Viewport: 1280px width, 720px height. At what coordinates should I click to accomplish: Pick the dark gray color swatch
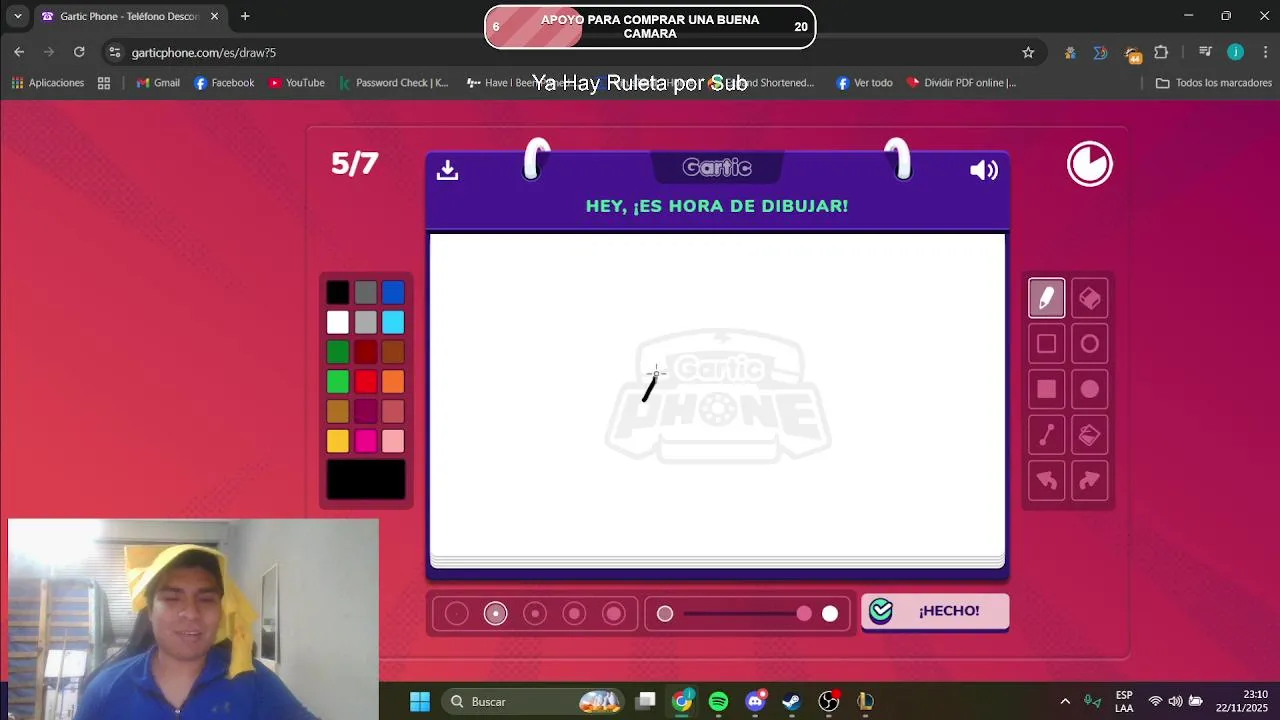pos(366,292)
